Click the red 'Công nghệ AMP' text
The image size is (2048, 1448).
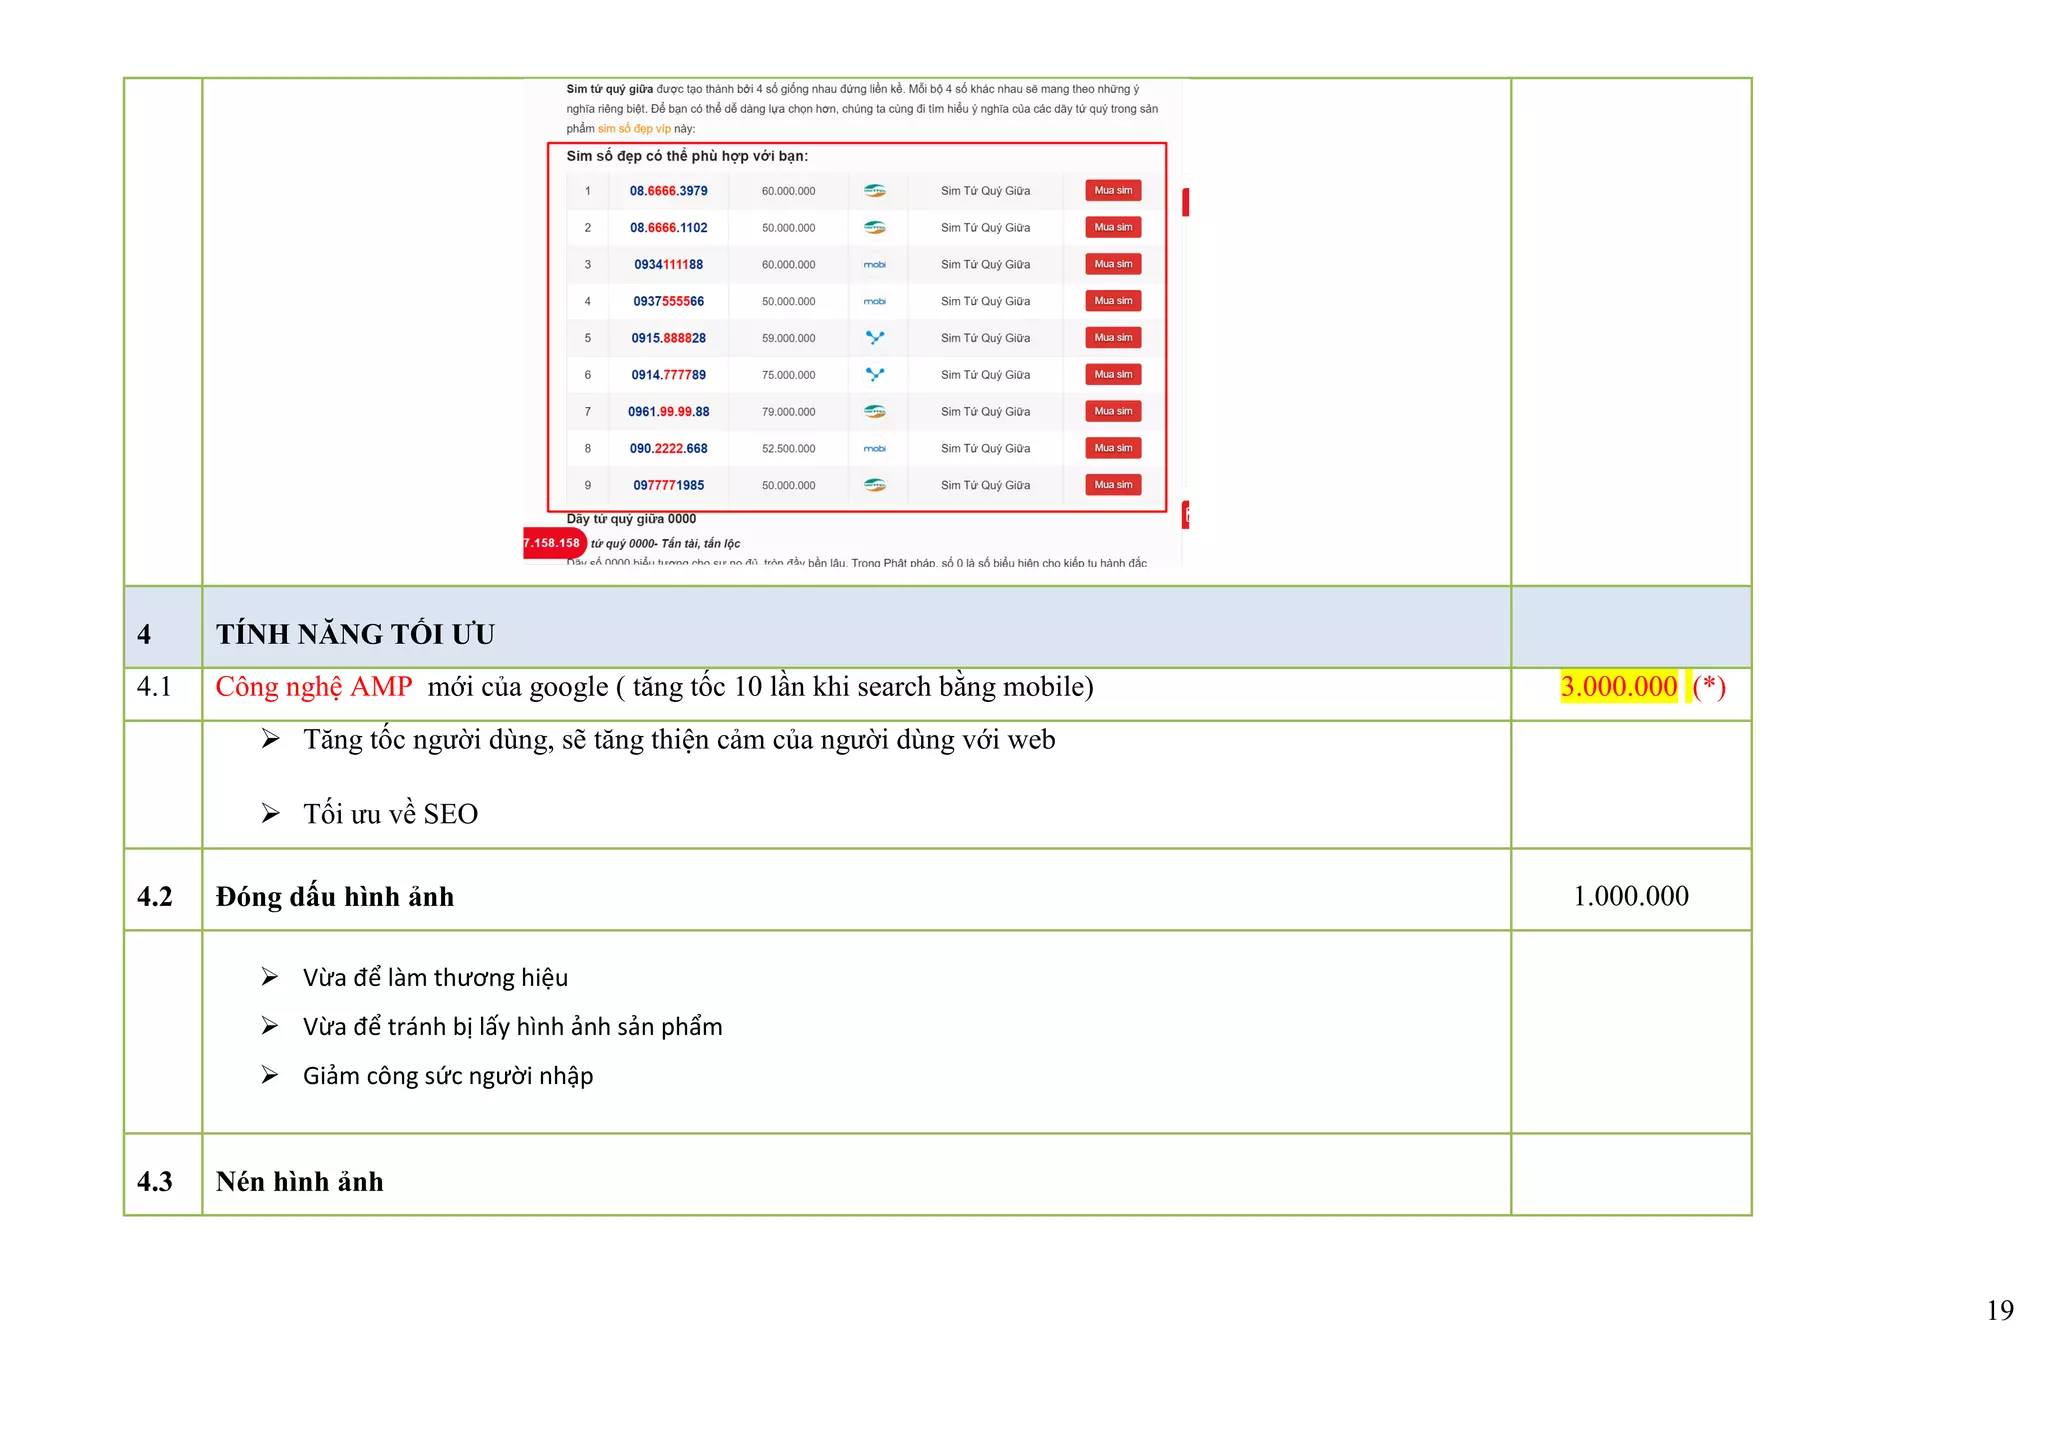(x=314, y=687)
